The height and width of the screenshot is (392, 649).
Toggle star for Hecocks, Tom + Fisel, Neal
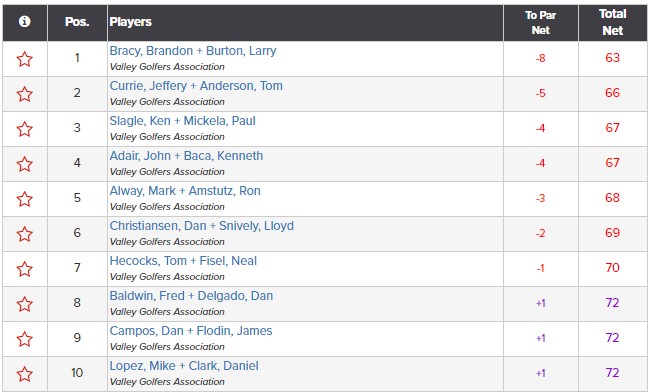24,269
